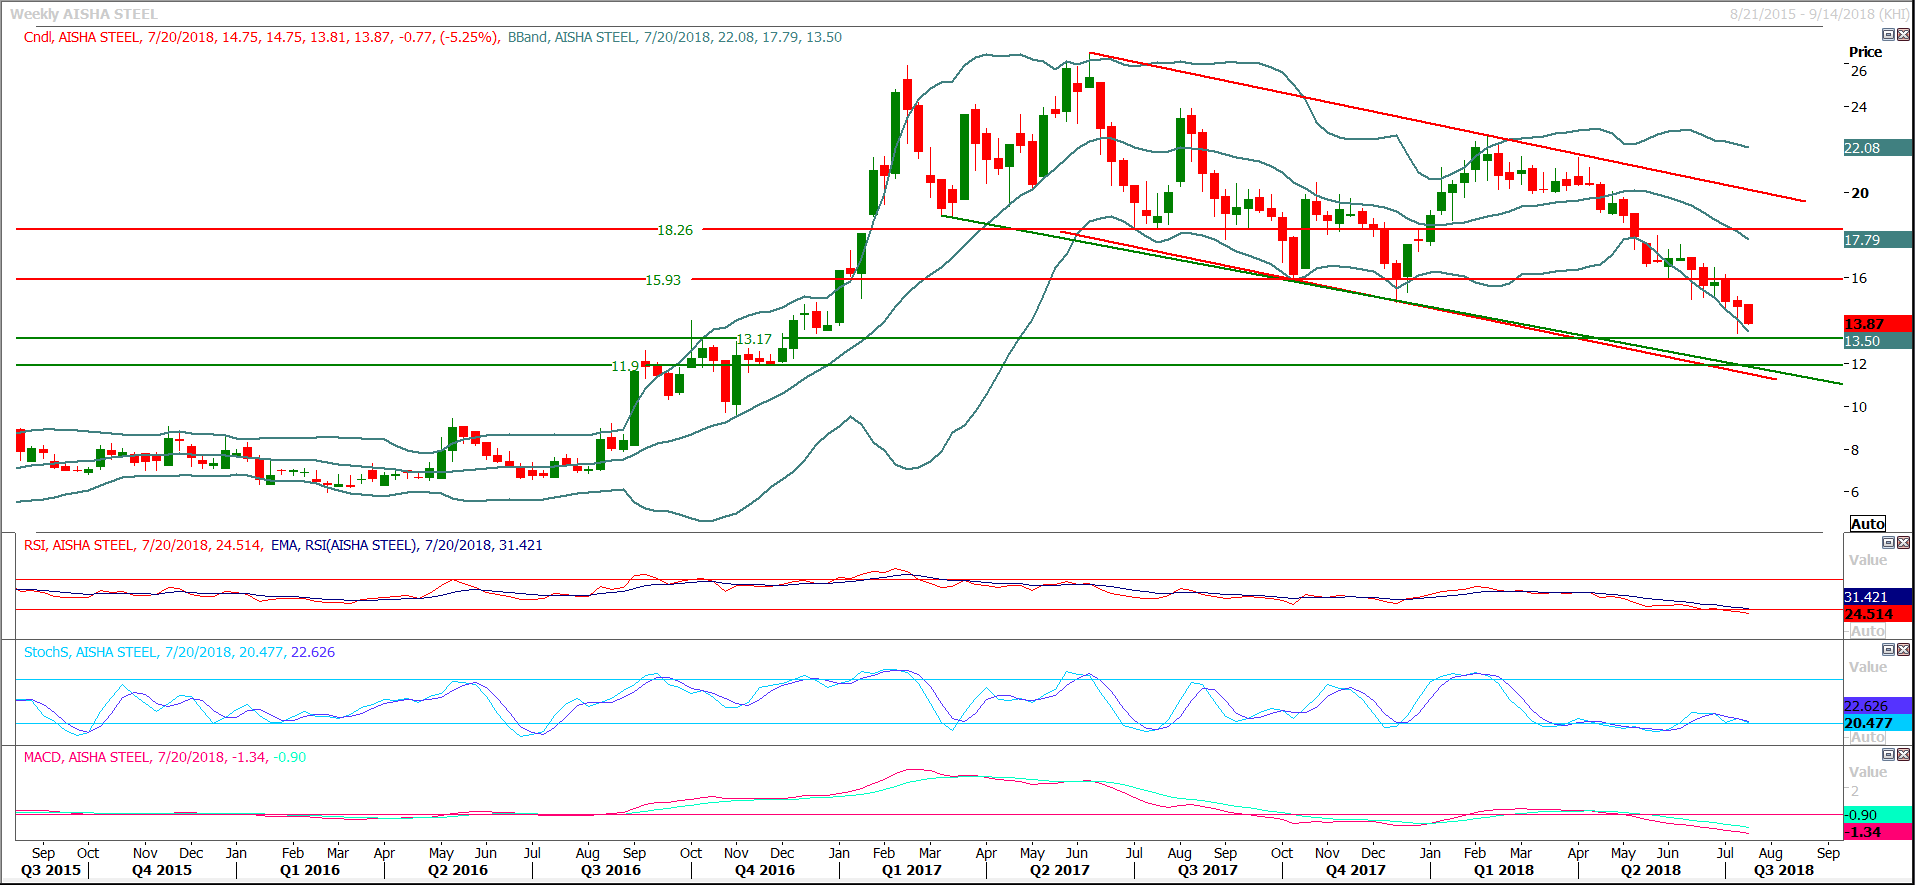The image size is (1915, 885).
Task: Click the cyan 20.477 StochS value tag
Action: (1877, 723)
